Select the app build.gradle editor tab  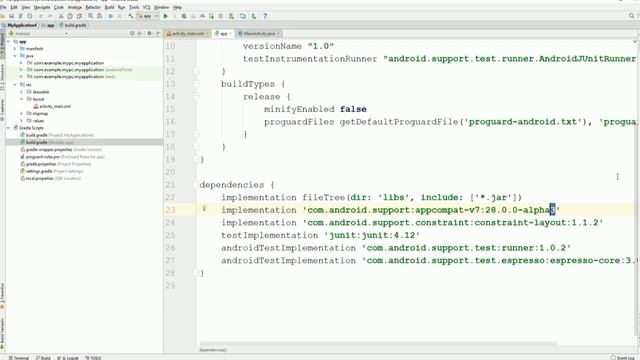coord(223,33)
